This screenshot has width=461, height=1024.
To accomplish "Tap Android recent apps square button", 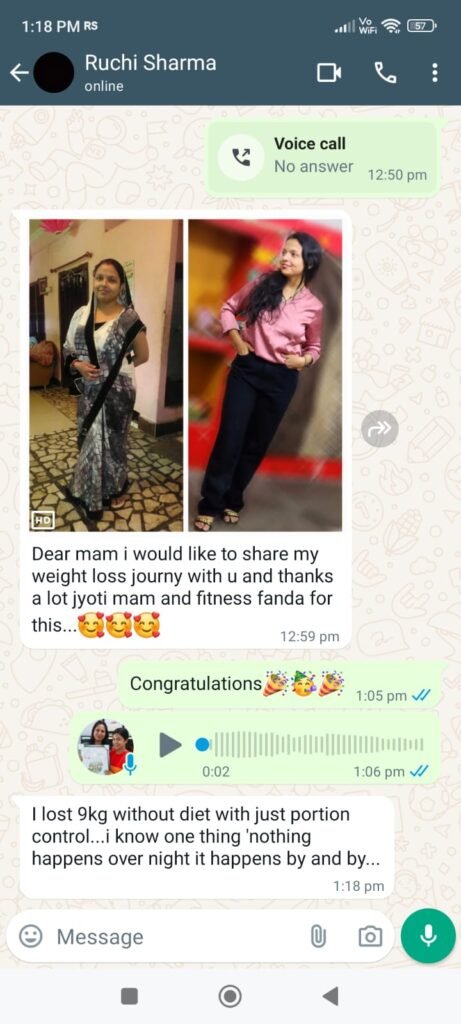I will tap(129, 996).
